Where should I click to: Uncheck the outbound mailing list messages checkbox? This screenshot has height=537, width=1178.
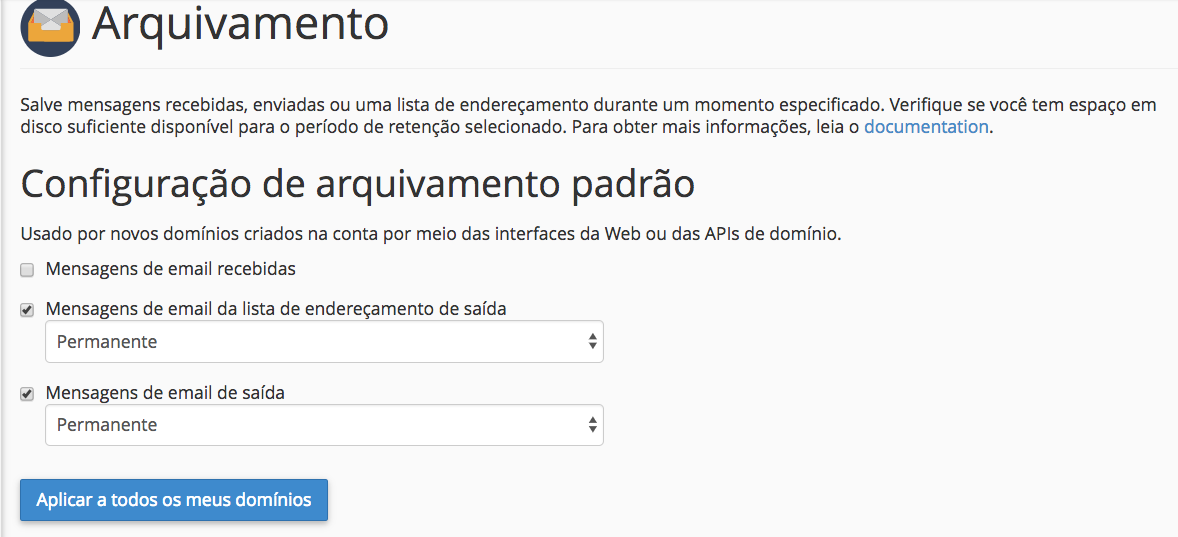[x=28, y=310]
